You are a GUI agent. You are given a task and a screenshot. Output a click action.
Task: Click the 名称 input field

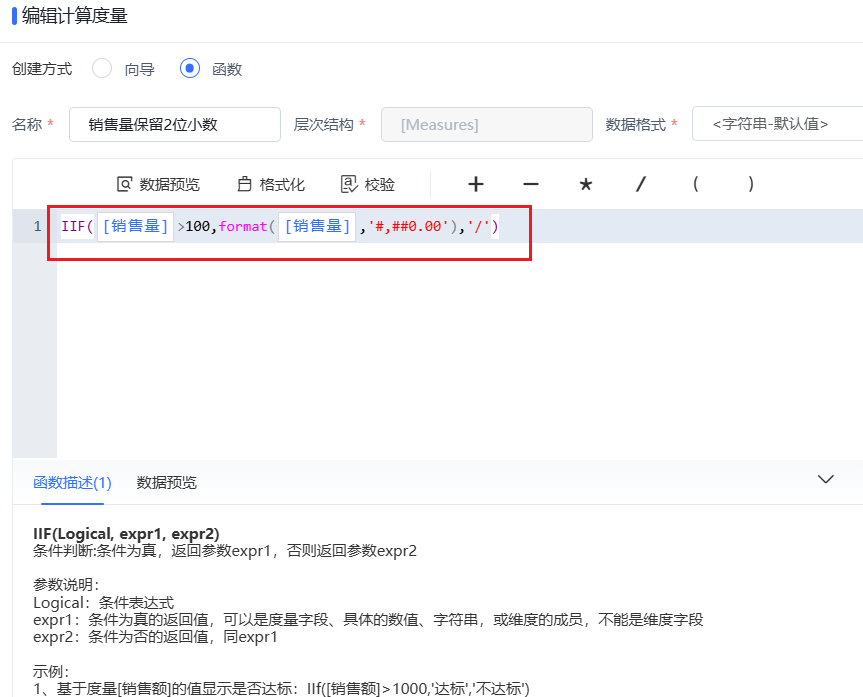point(174,124)
